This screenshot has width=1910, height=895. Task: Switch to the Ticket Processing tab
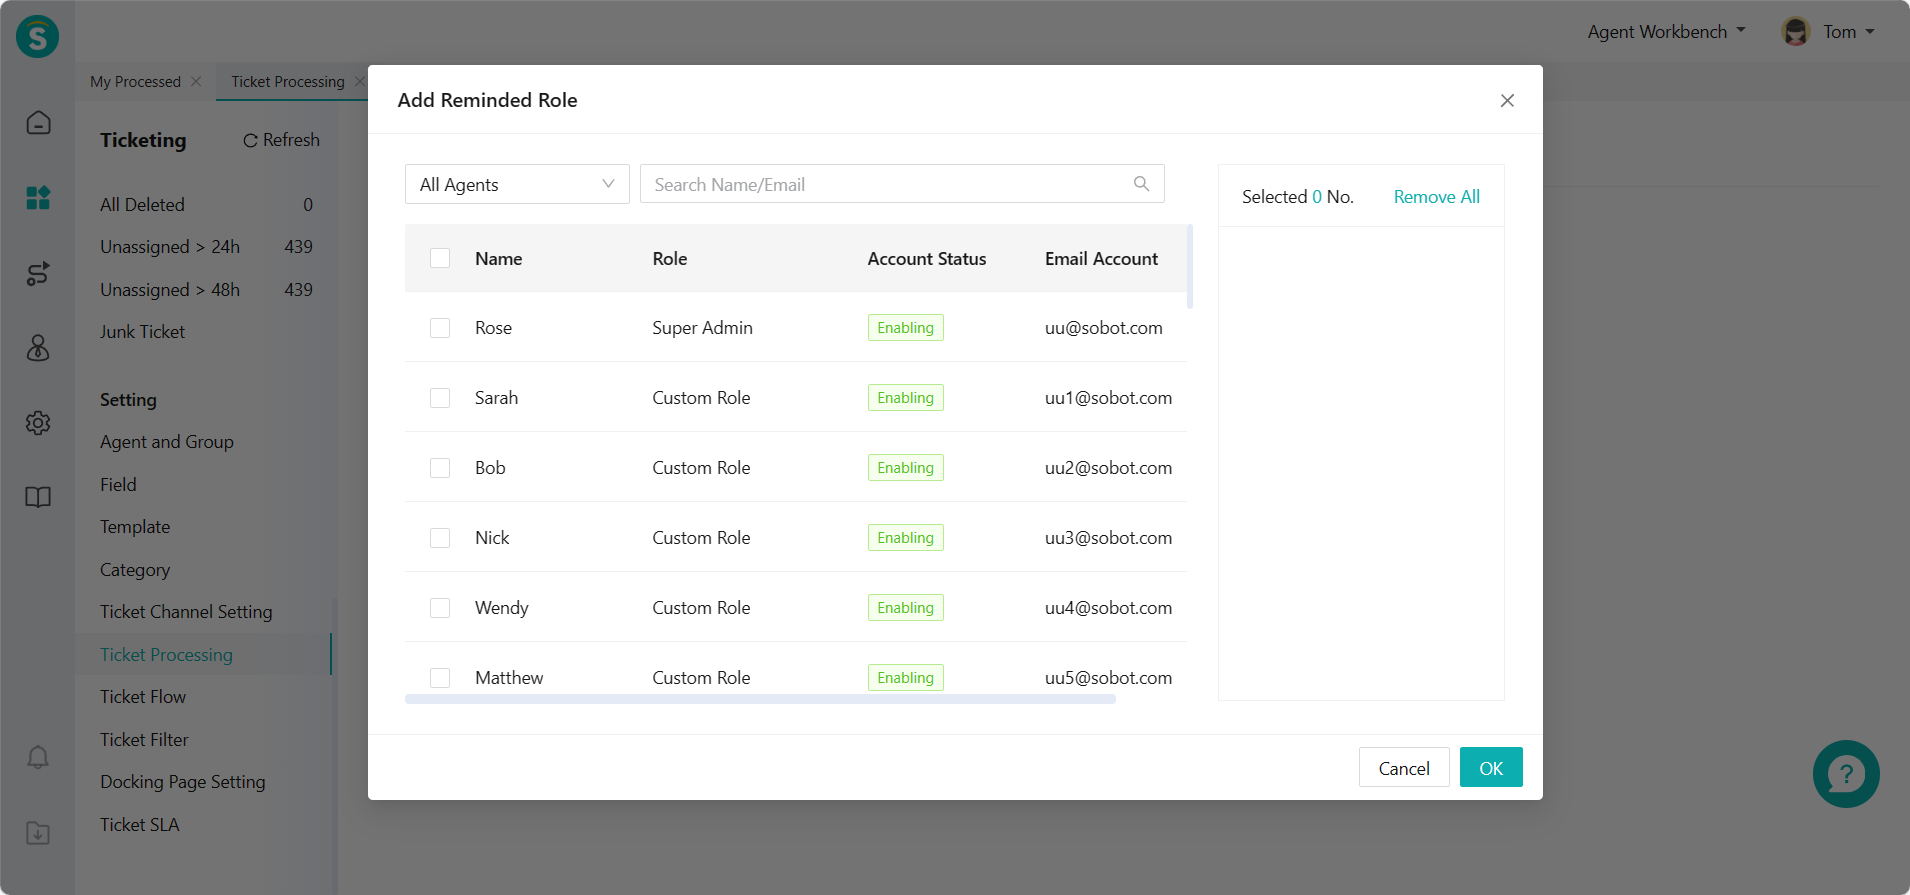coord(288,81)
